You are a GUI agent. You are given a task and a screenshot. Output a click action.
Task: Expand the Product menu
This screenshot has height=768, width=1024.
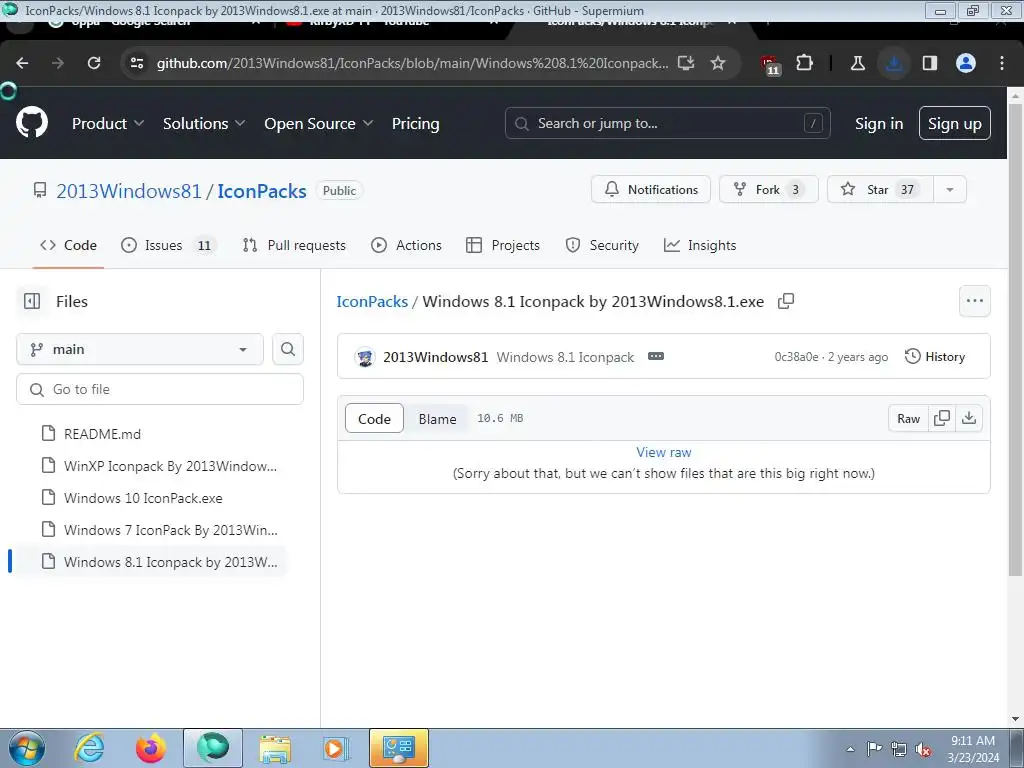(x=108, y=123)
